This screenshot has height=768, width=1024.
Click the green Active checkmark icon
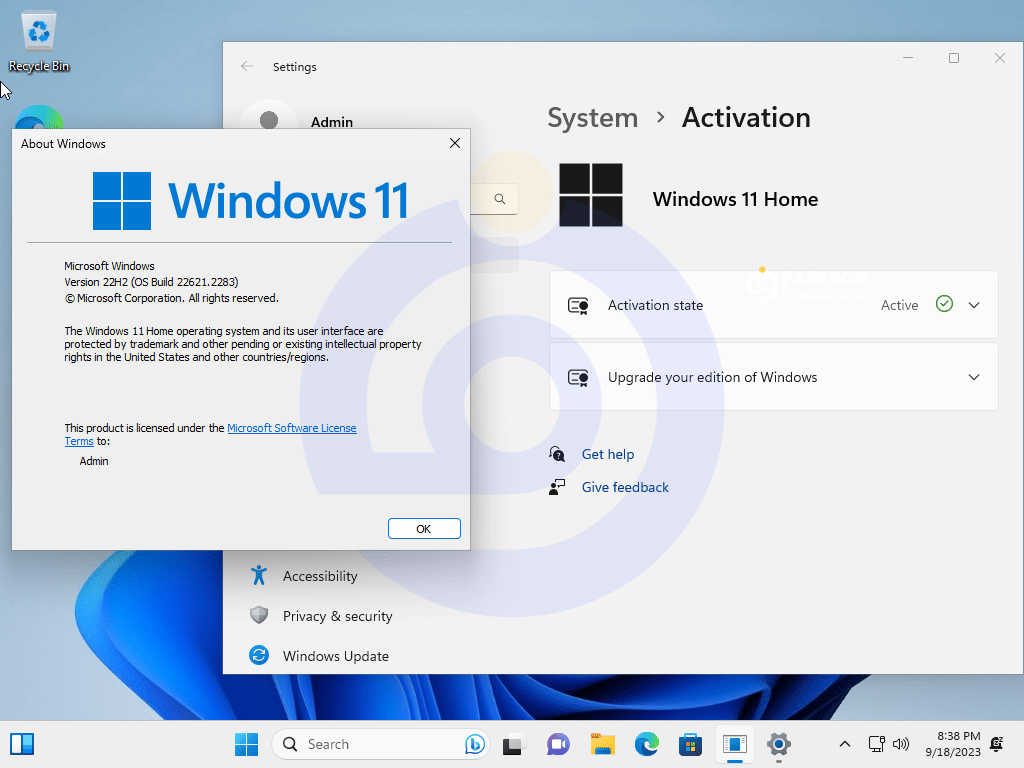pyautogui.click(x=944, y=304)
